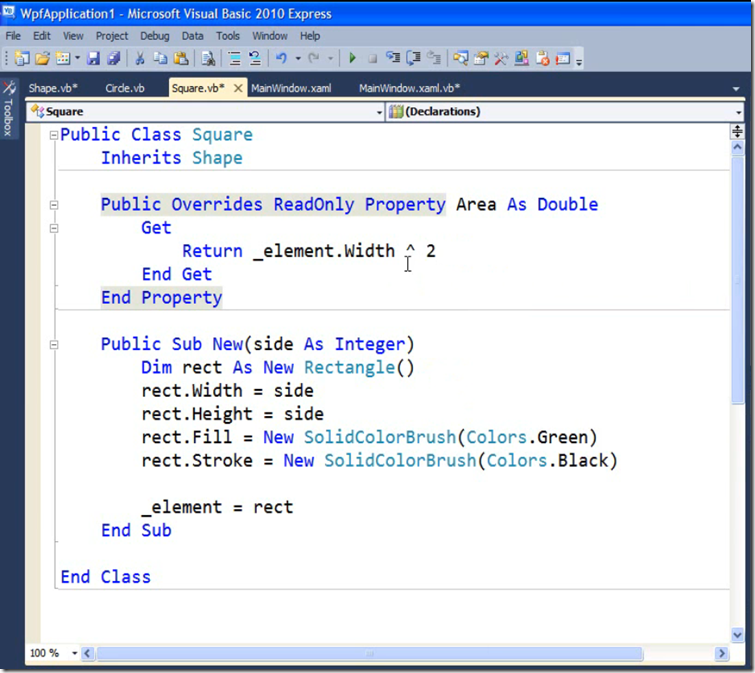Click the New Project toolbar icon
The image size is (755, 673).
22,58
